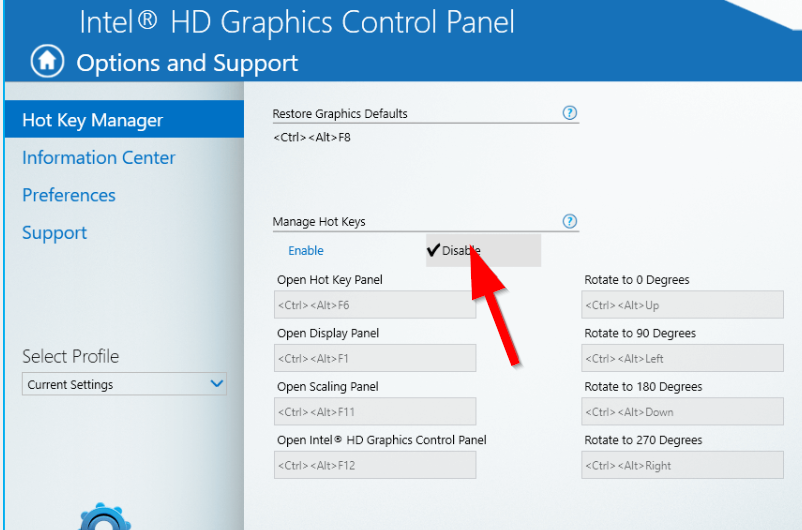Viewport: 802px width, 530px height.
Task: Expand the Select Profile dropdown
Action: [x=124, y=384]
